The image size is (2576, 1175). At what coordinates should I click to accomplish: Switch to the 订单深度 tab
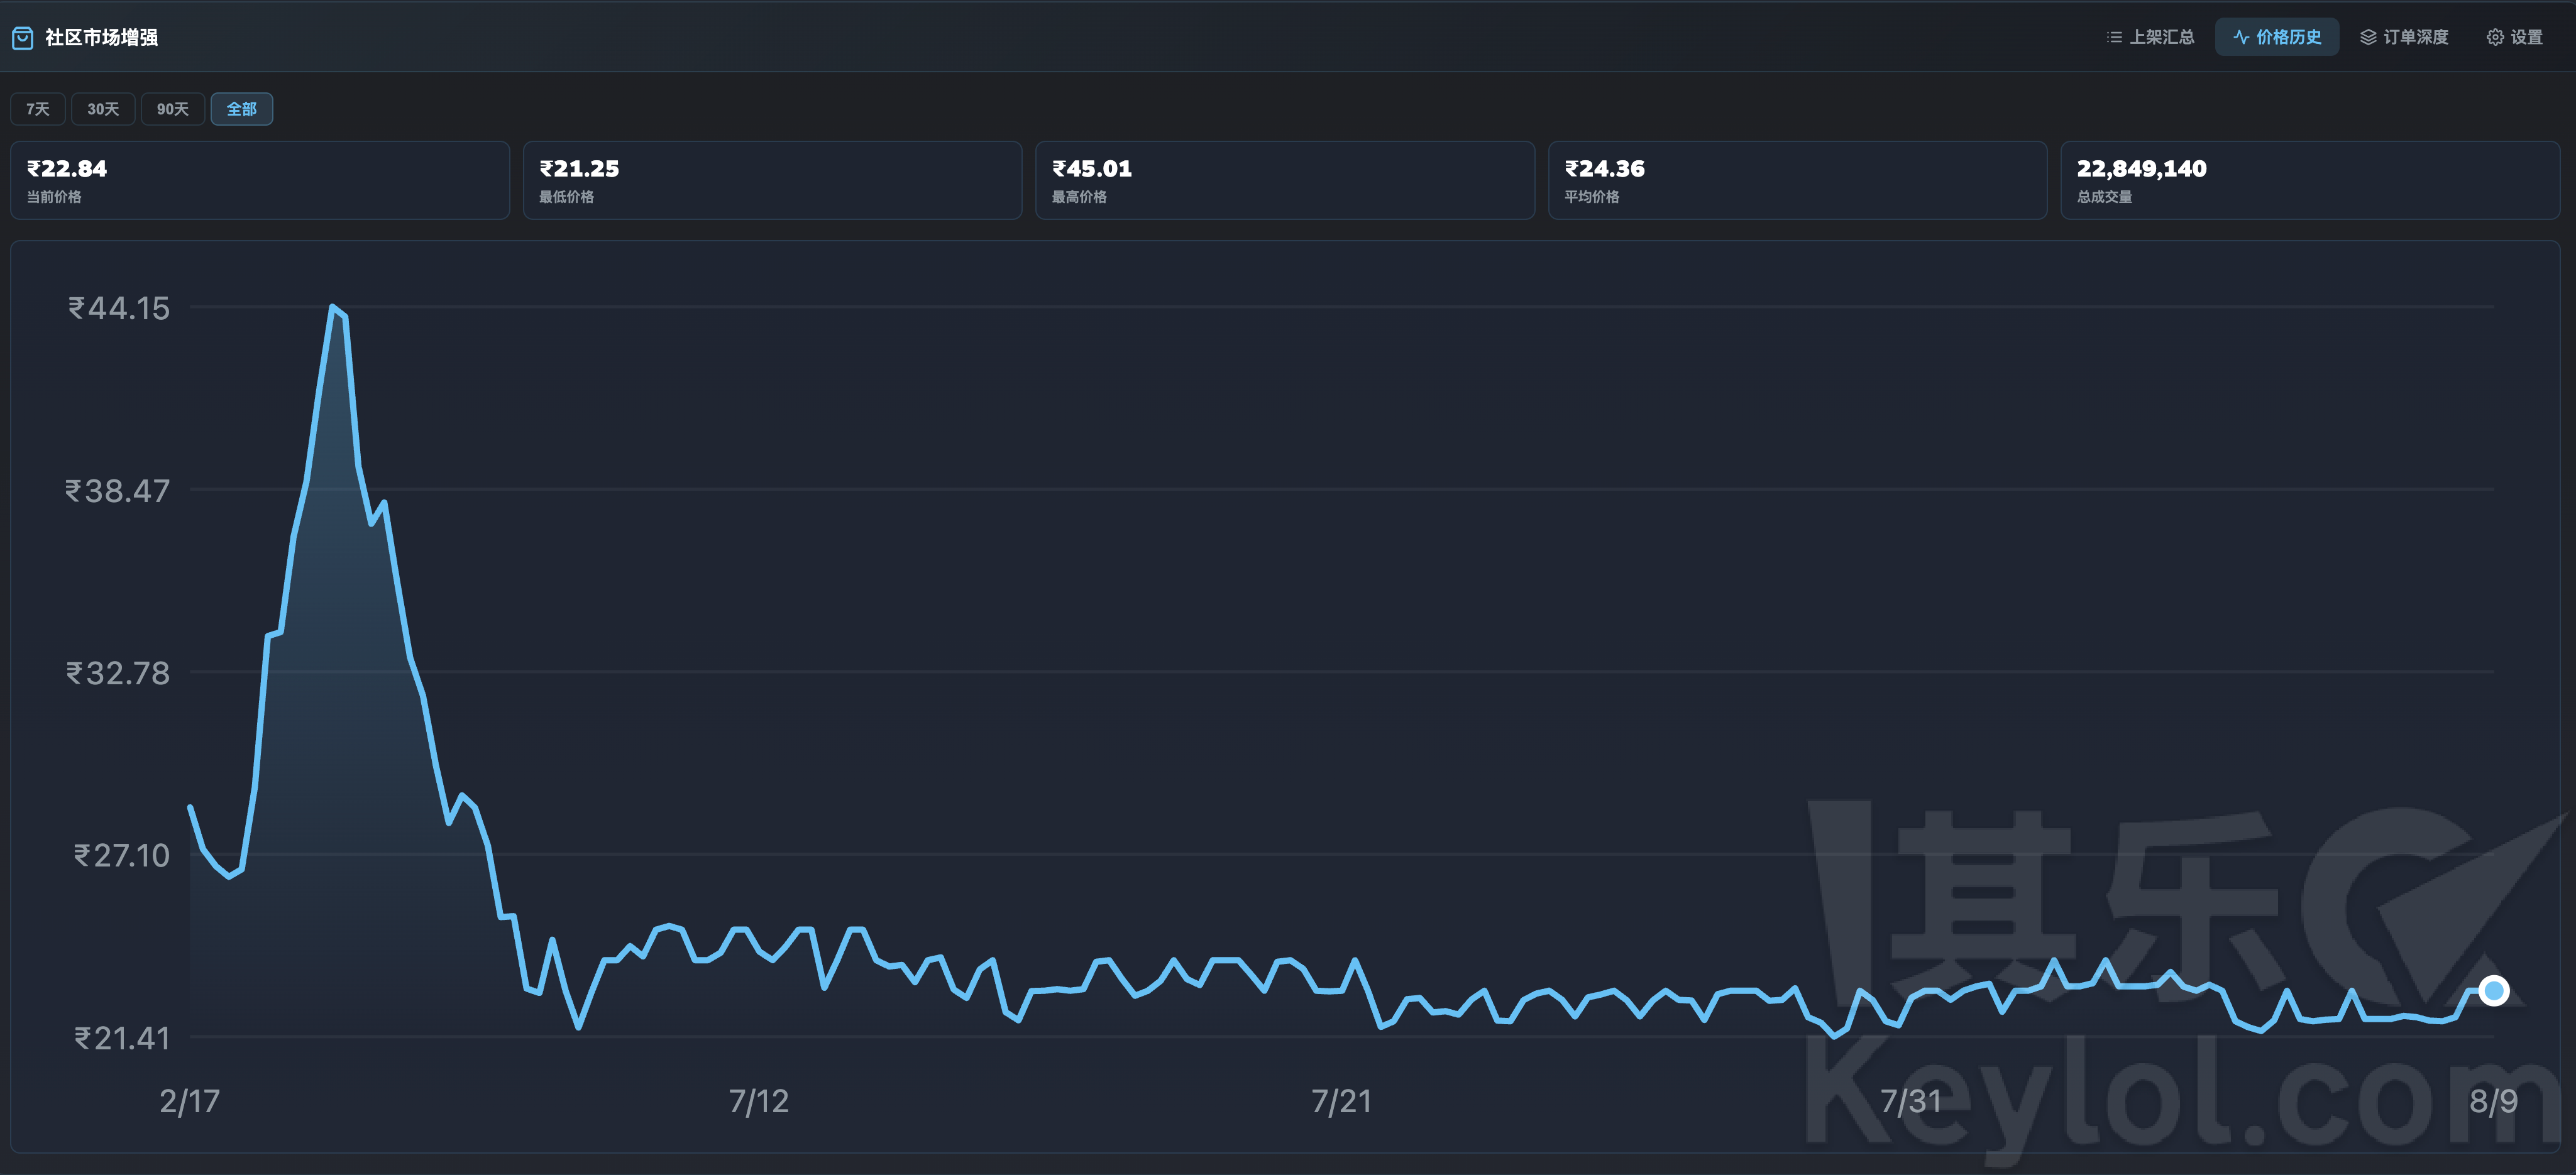pos(2404,37)
